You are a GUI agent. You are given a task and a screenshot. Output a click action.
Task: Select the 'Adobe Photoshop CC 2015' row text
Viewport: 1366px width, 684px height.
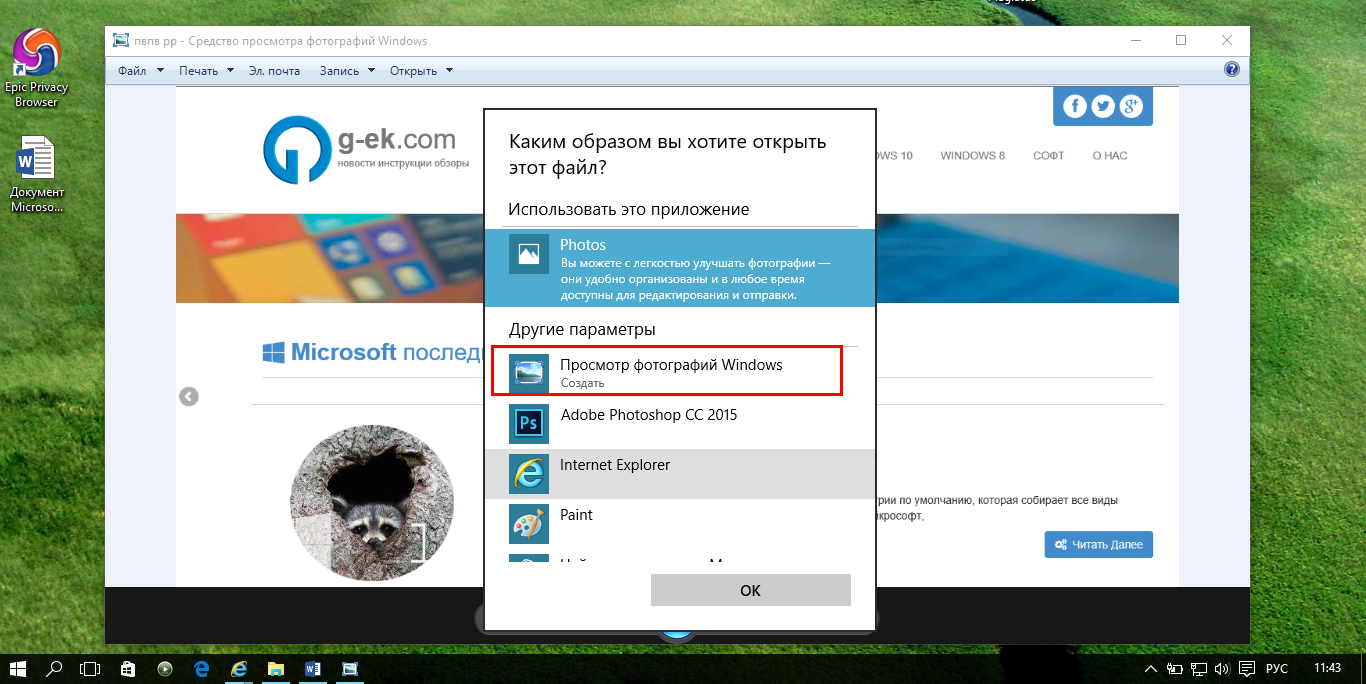tap(649, 415)
